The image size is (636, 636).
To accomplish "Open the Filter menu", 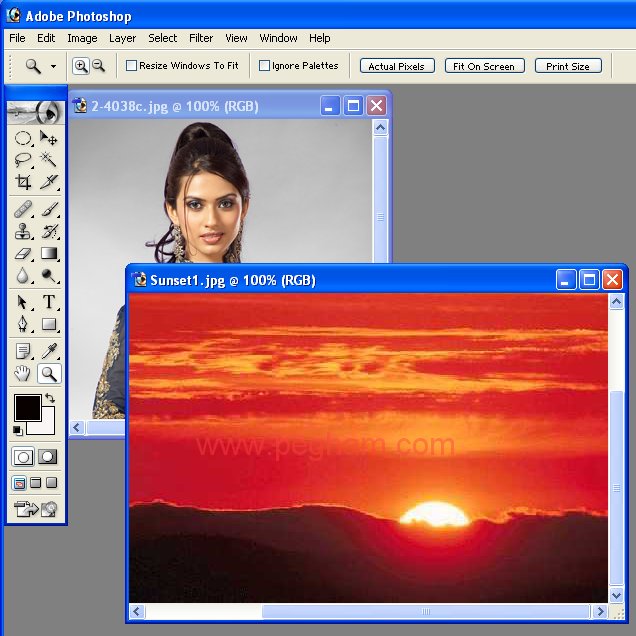I will click(x=201, y=38).
